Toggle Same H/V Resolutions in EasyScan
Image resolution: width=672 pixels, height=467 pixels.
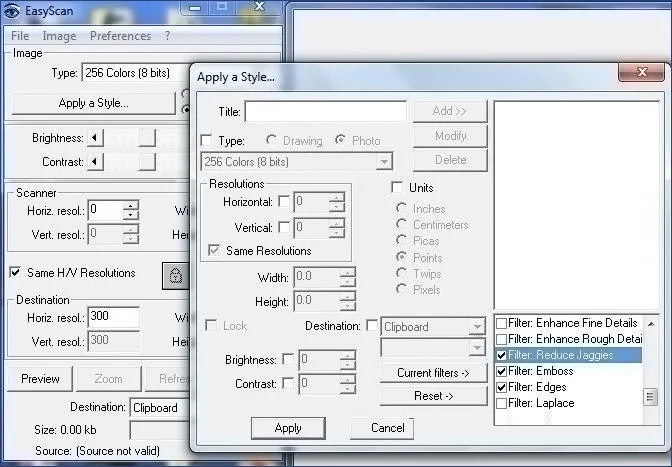[x=15, y=272]
